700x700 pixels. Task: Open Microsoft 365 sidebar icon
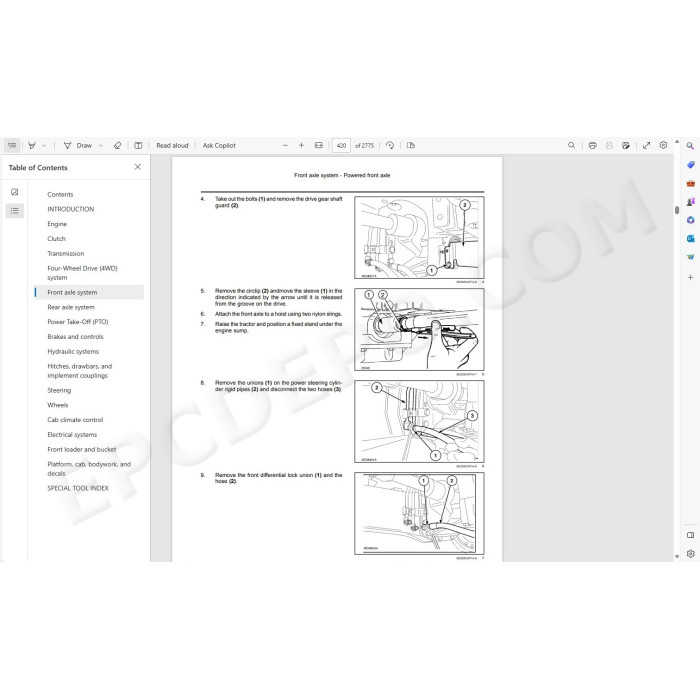690,220
